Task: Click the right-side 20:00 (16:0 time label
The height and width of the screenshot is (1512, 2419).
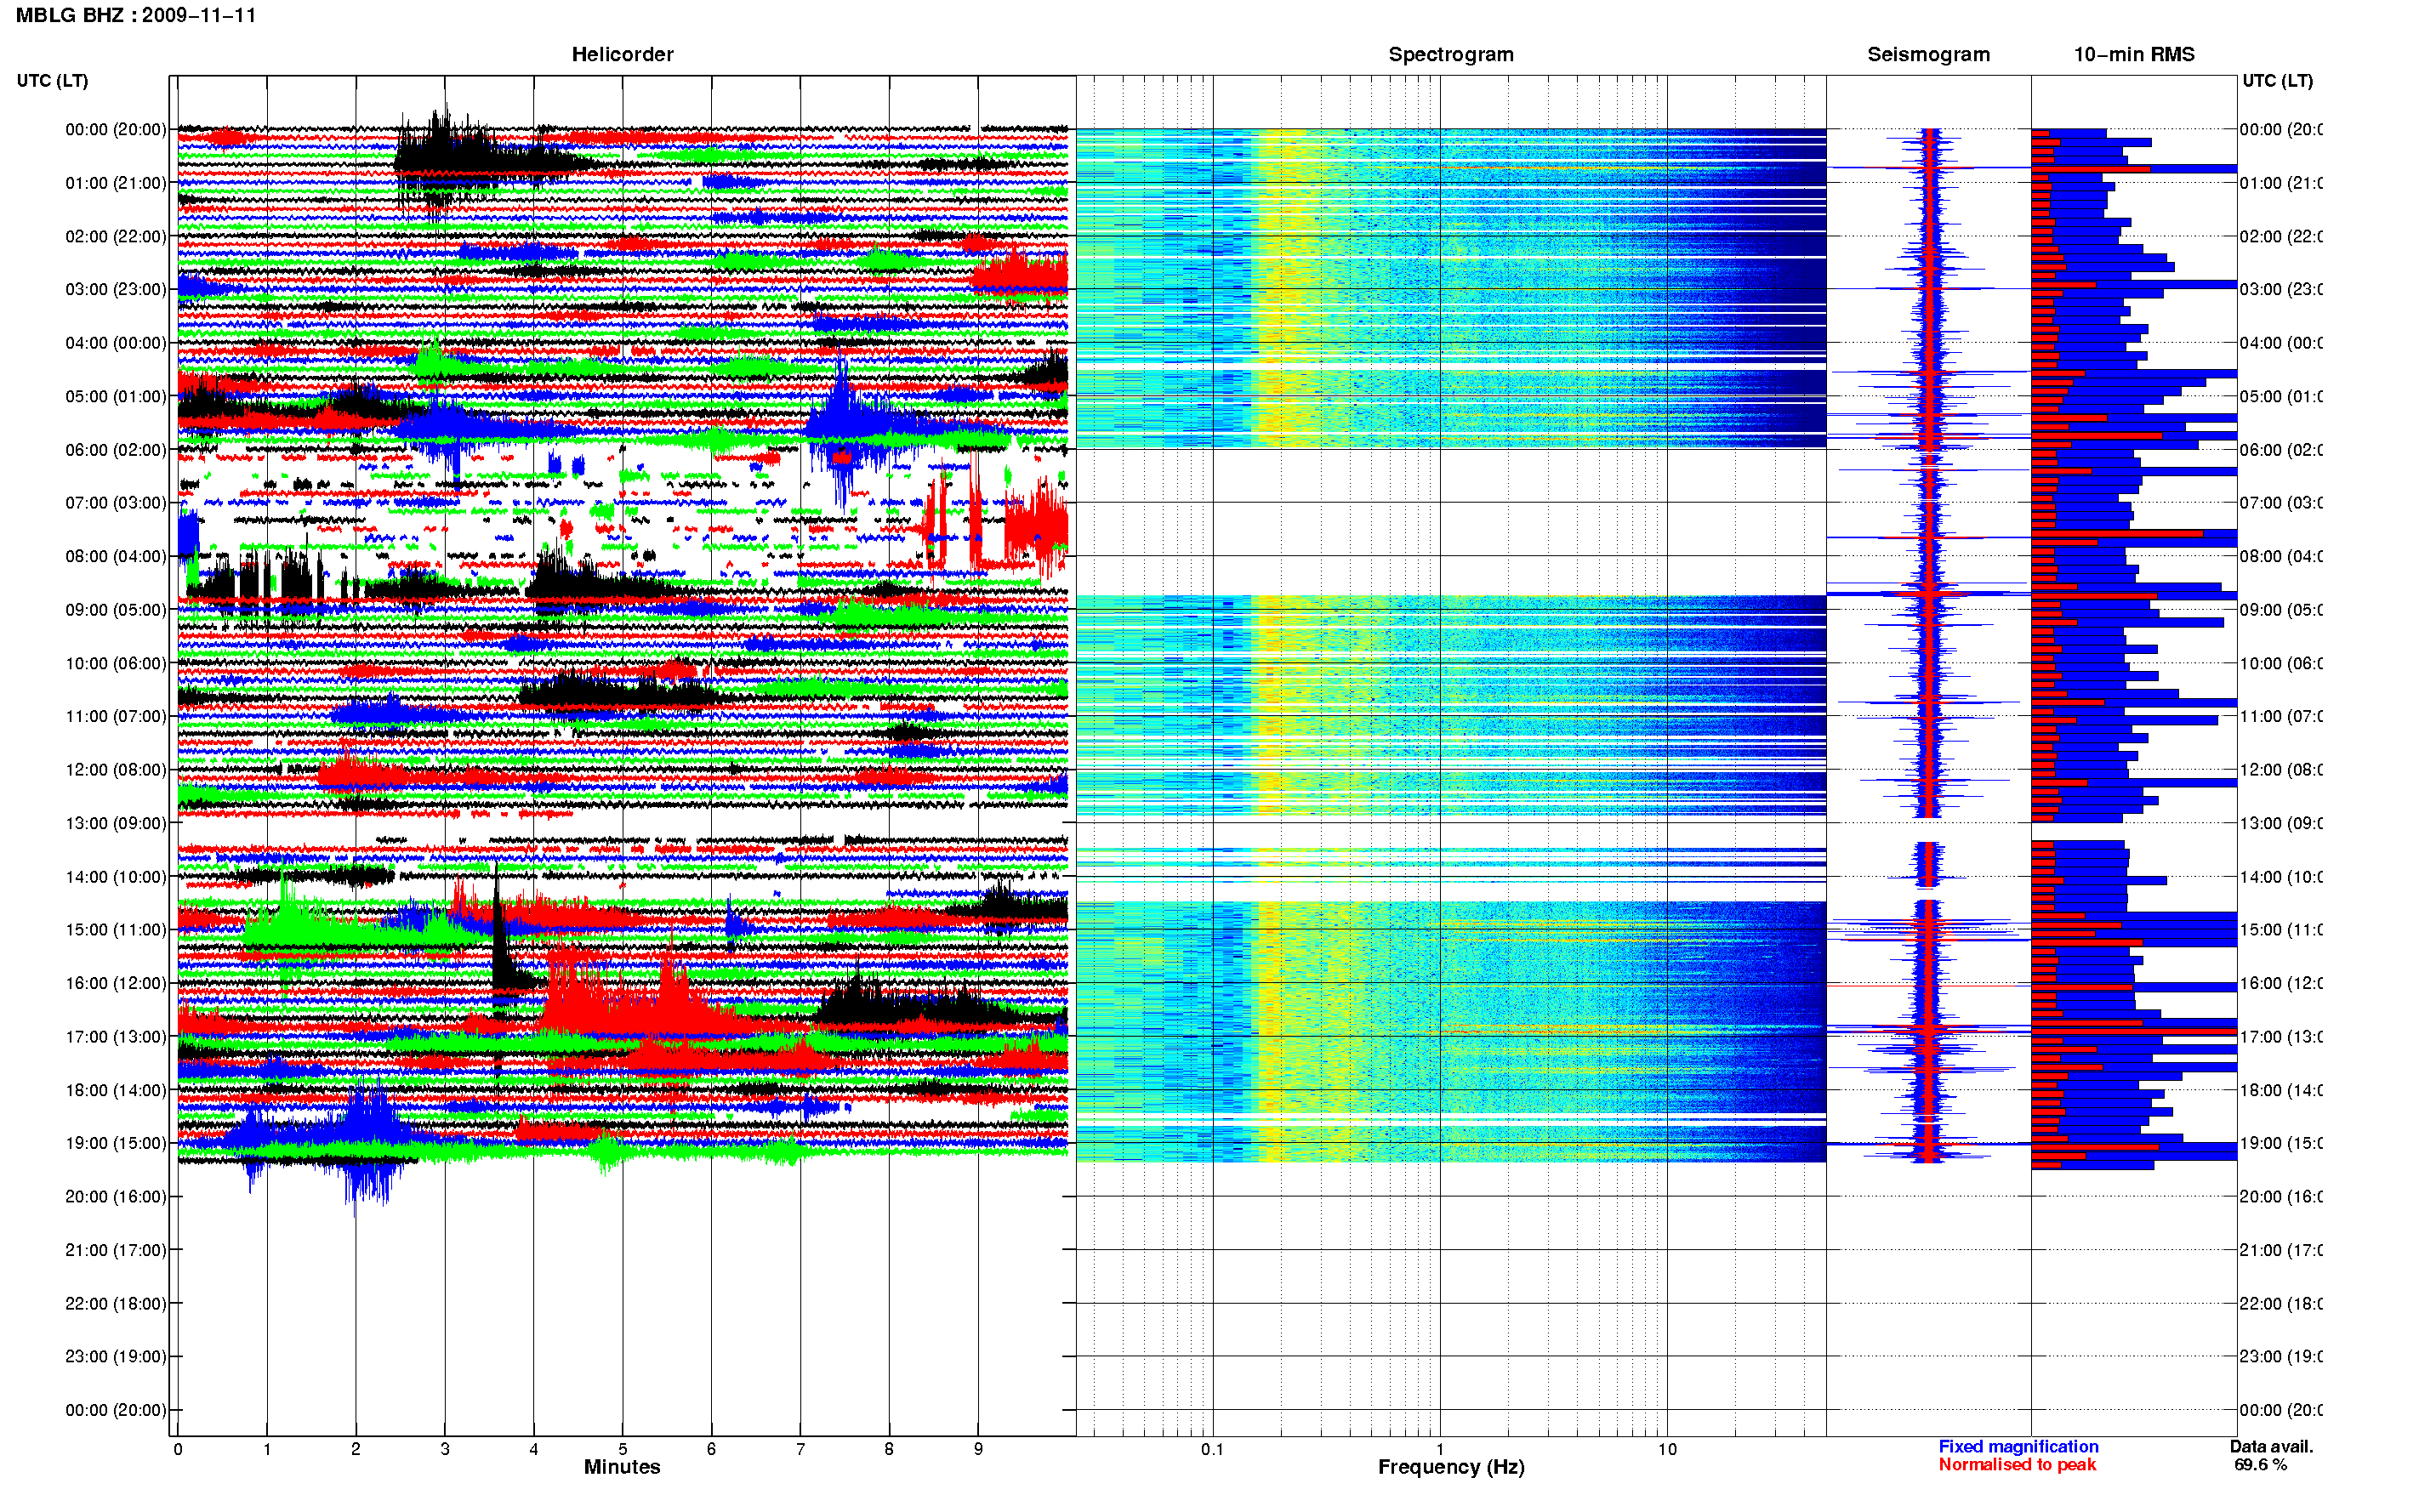Action: (2281, 1196)
